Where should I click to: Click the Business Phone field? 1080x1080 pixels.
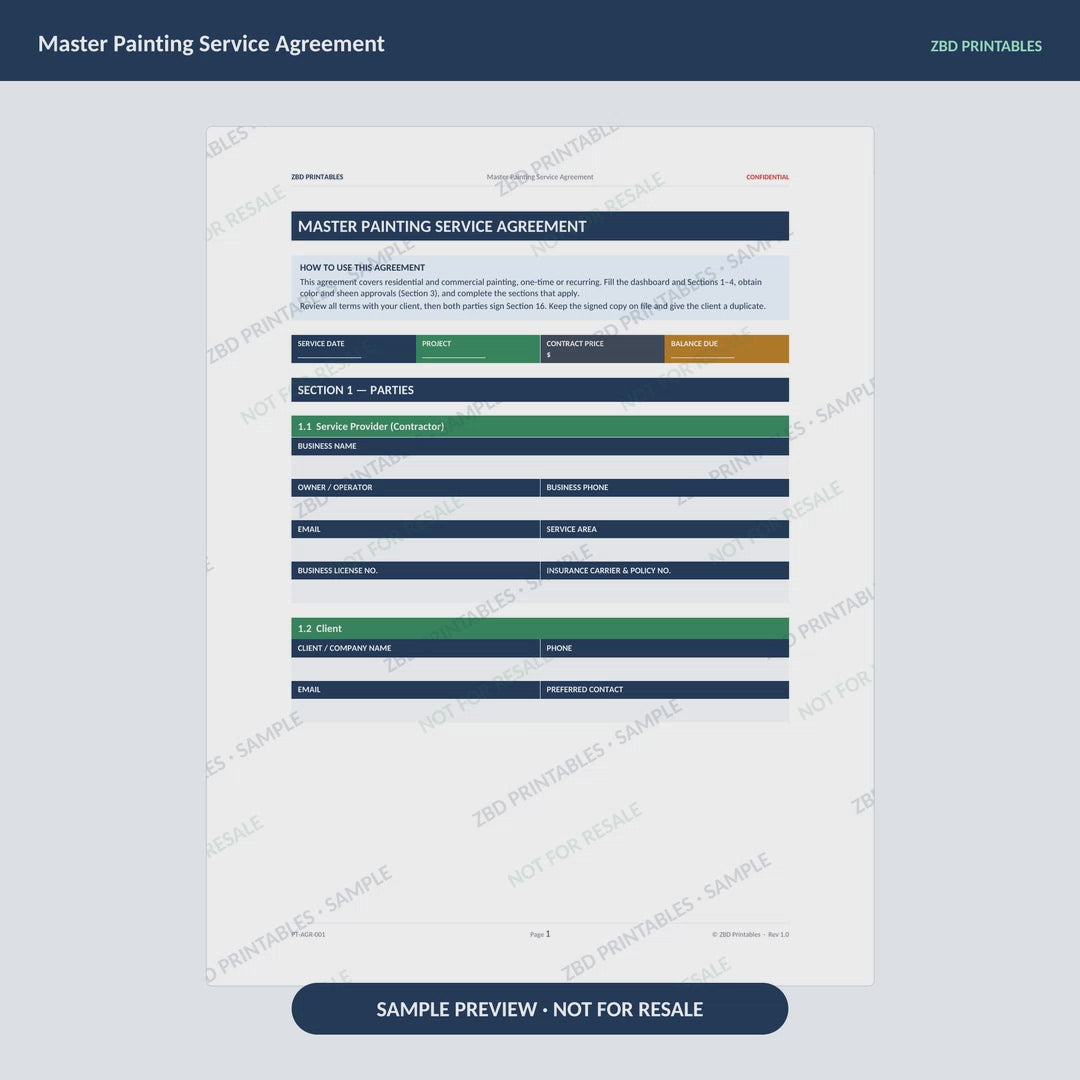665,508
